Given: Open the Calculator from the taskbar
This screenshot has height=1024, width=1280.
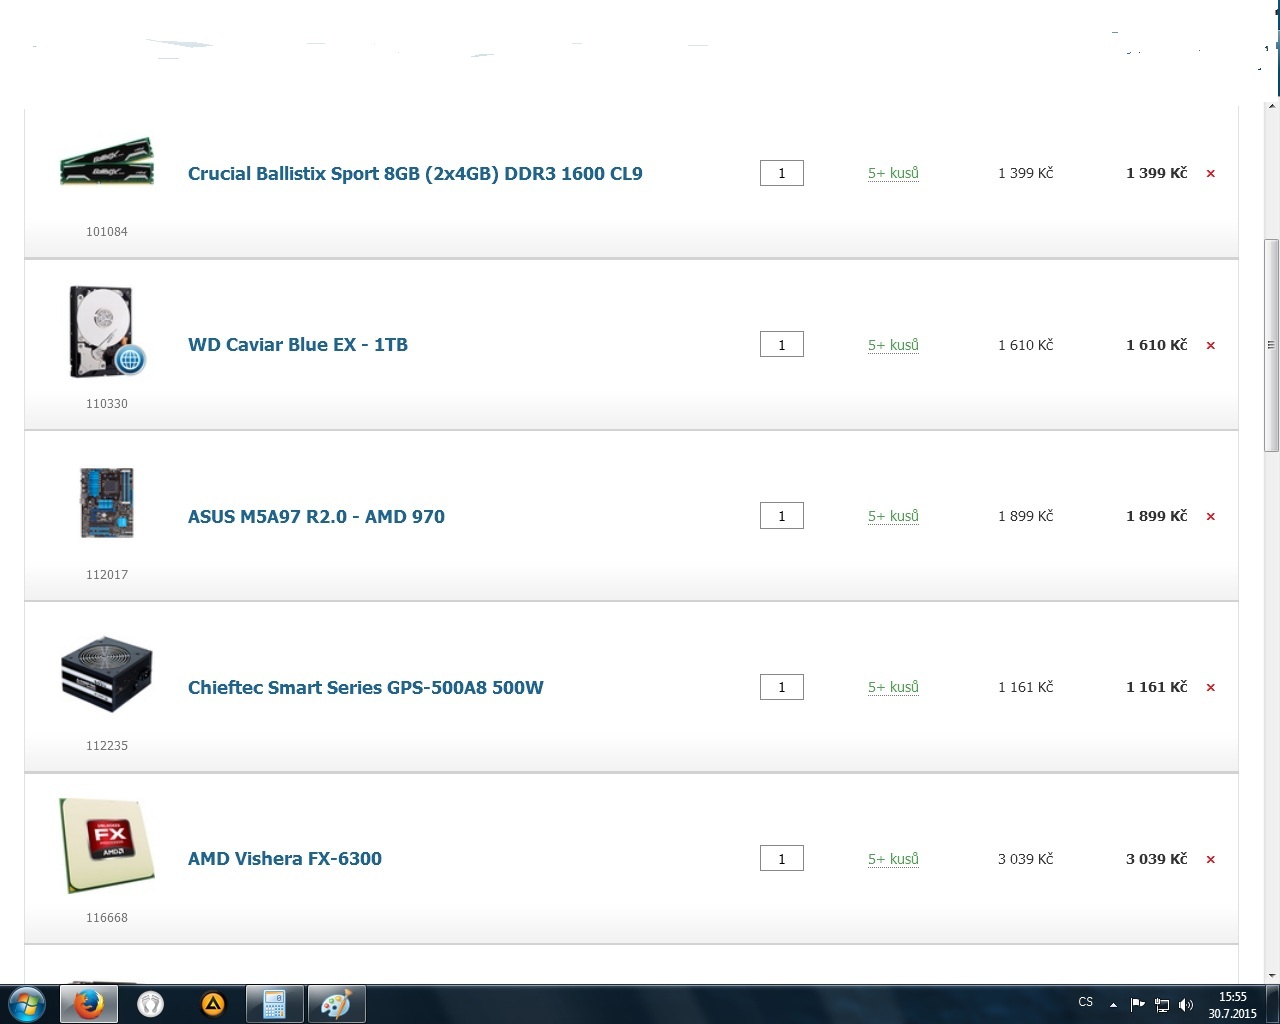Looking at the screenshot, I should click(274, 1003).
